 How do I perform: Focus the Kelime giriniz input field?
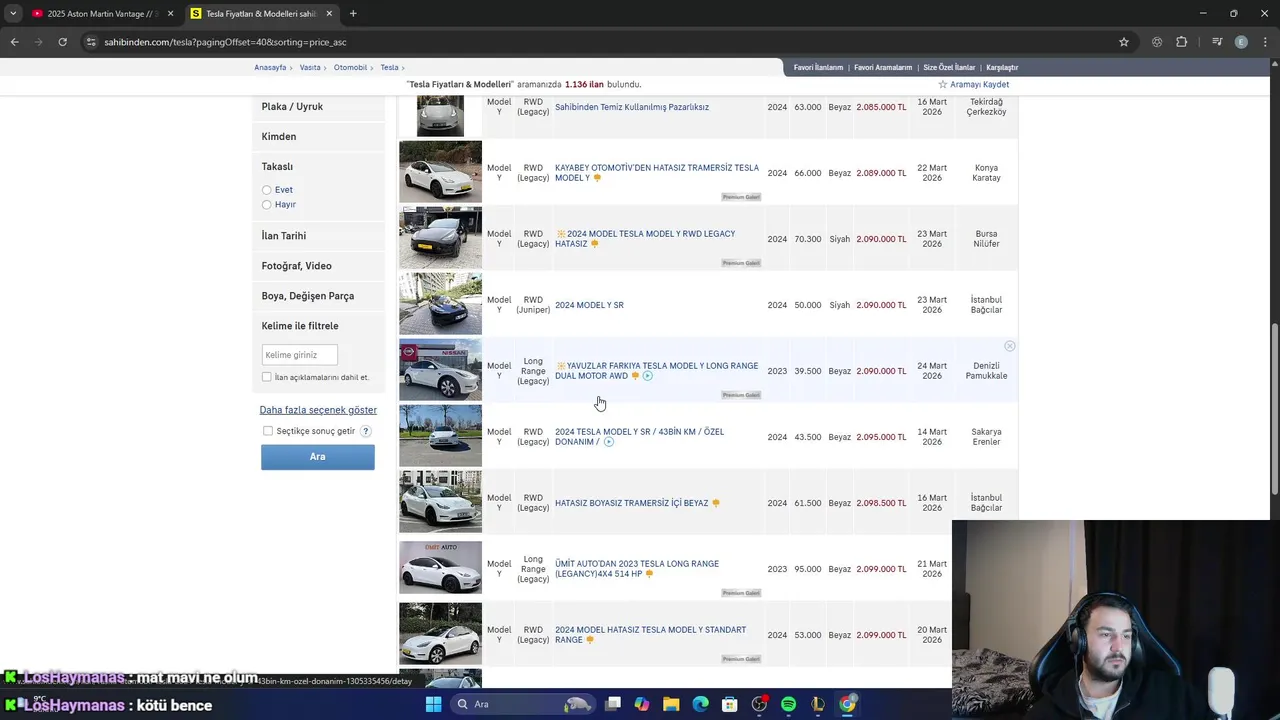point(299,355)
